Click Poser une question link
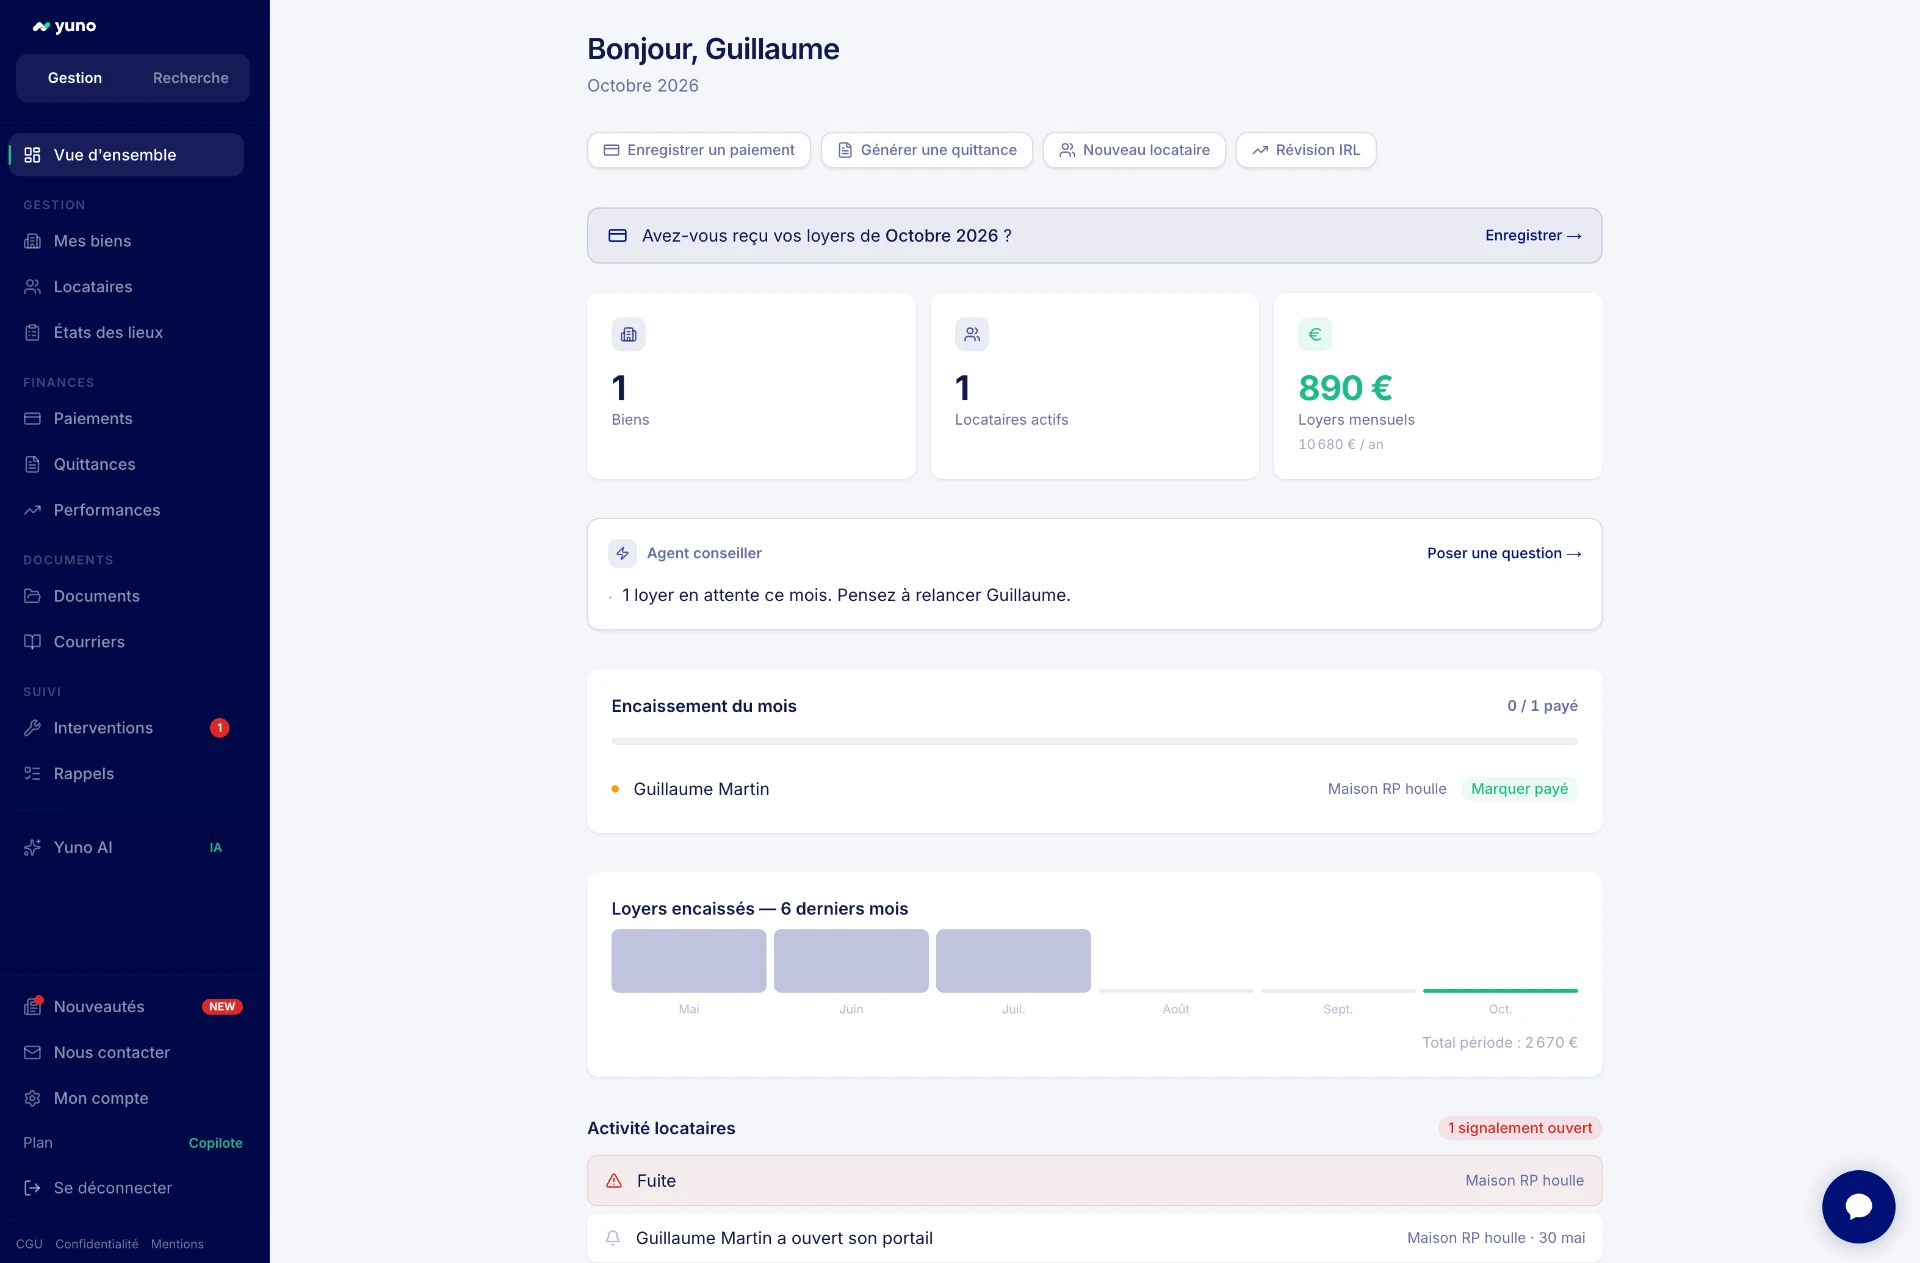 1504,553
